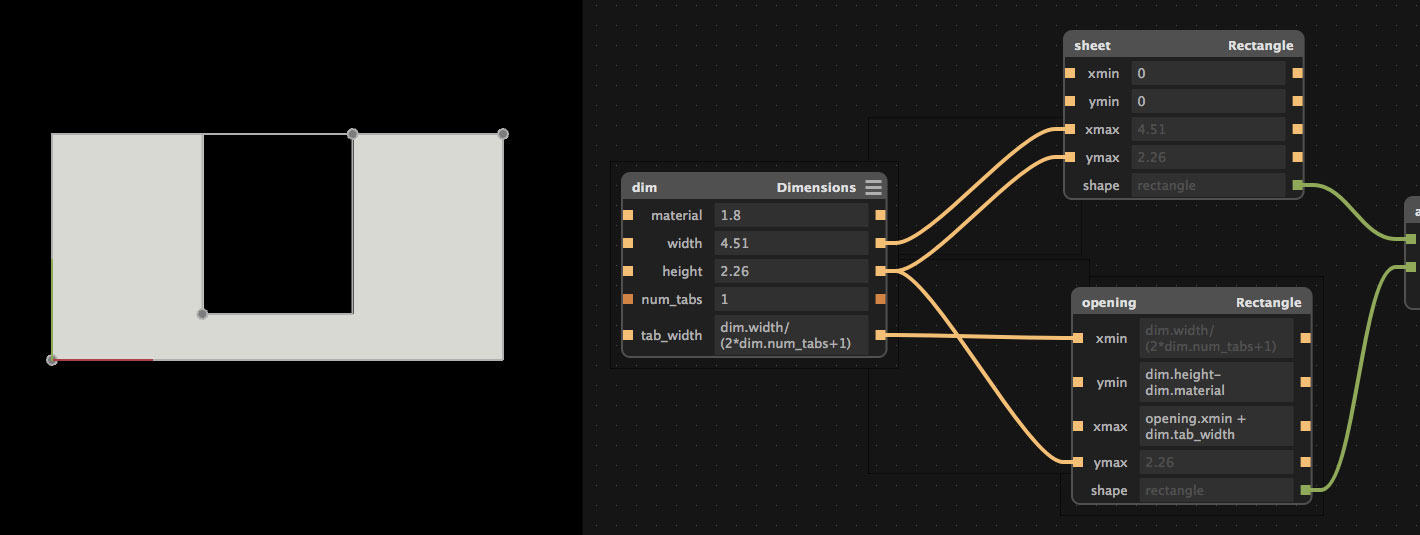Viewport: 1420px width, 535px height.
Task: Click the ymax input port on sheet node
Action: (1070, 157)
